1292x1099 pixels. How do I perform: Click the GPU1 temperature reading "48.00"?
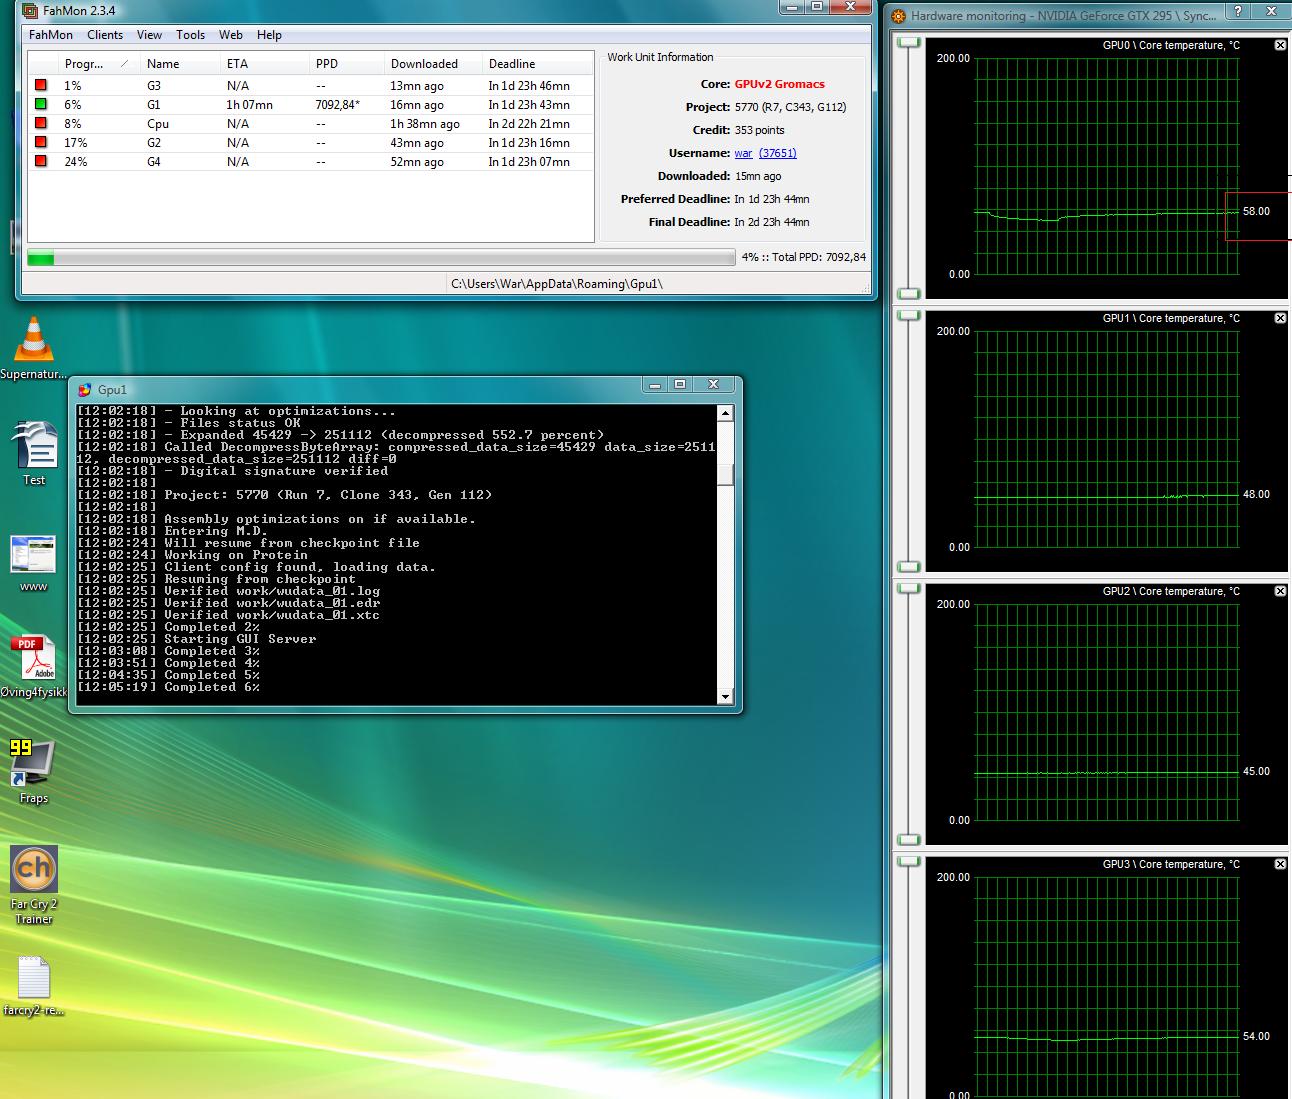1256,494
